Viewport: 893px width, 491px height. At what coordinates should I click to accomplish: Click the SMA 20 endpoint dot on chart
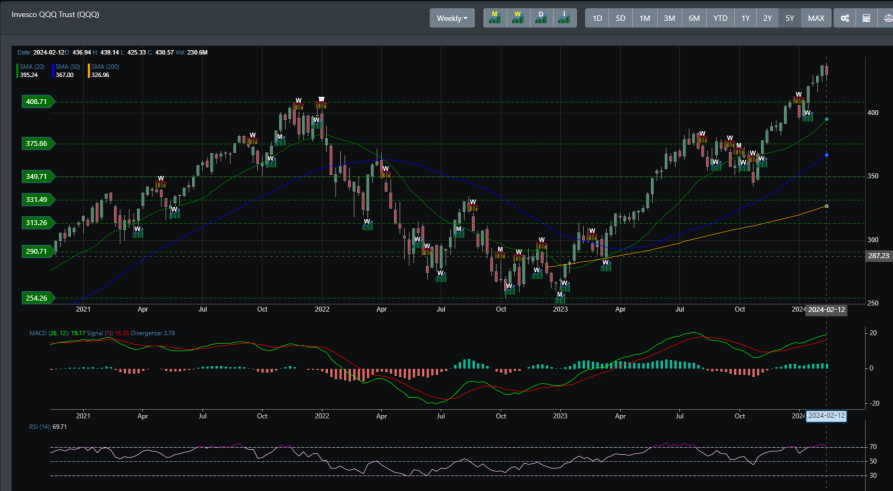(x=826, y=120)
